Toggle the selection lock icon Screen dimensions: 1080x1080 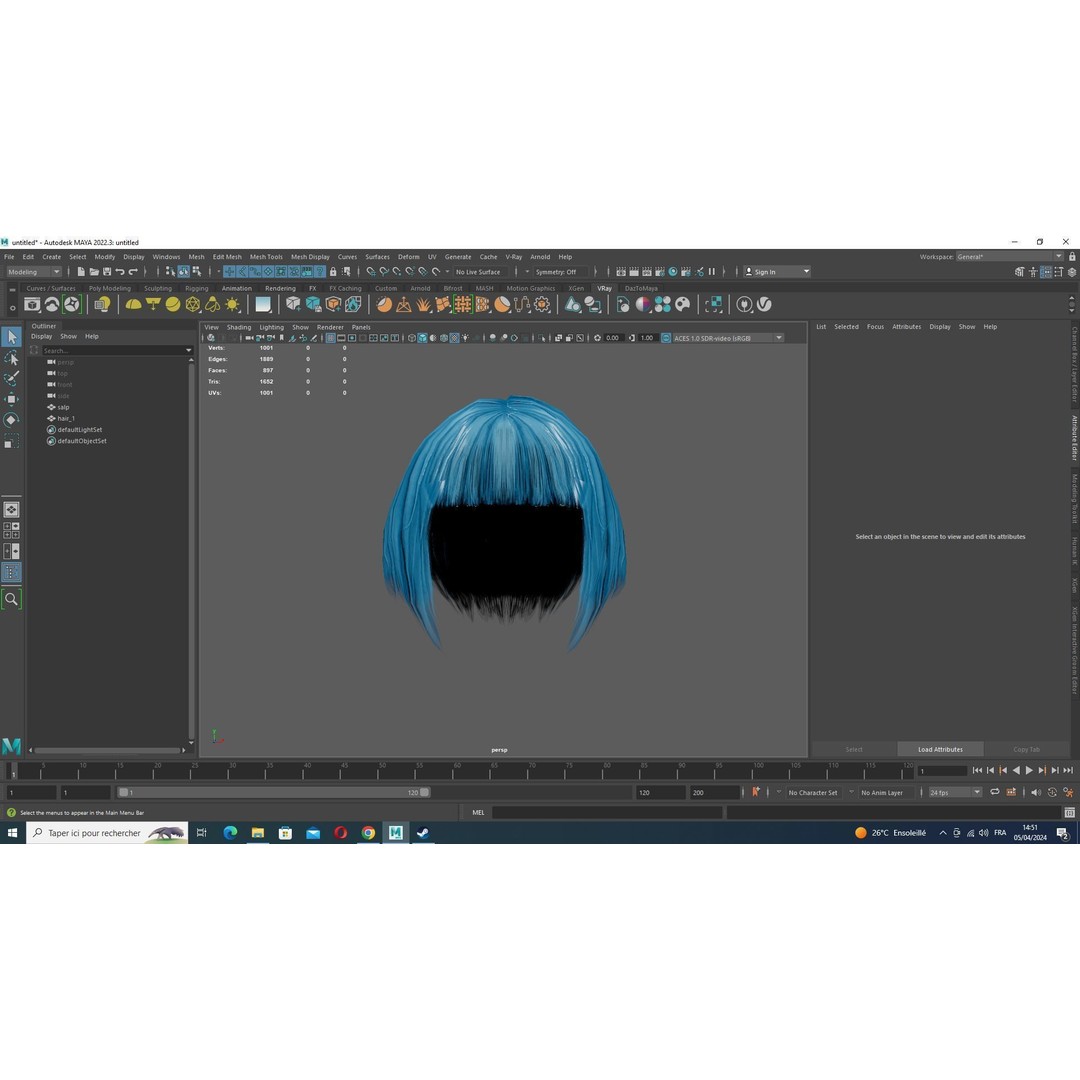(333, 272)
